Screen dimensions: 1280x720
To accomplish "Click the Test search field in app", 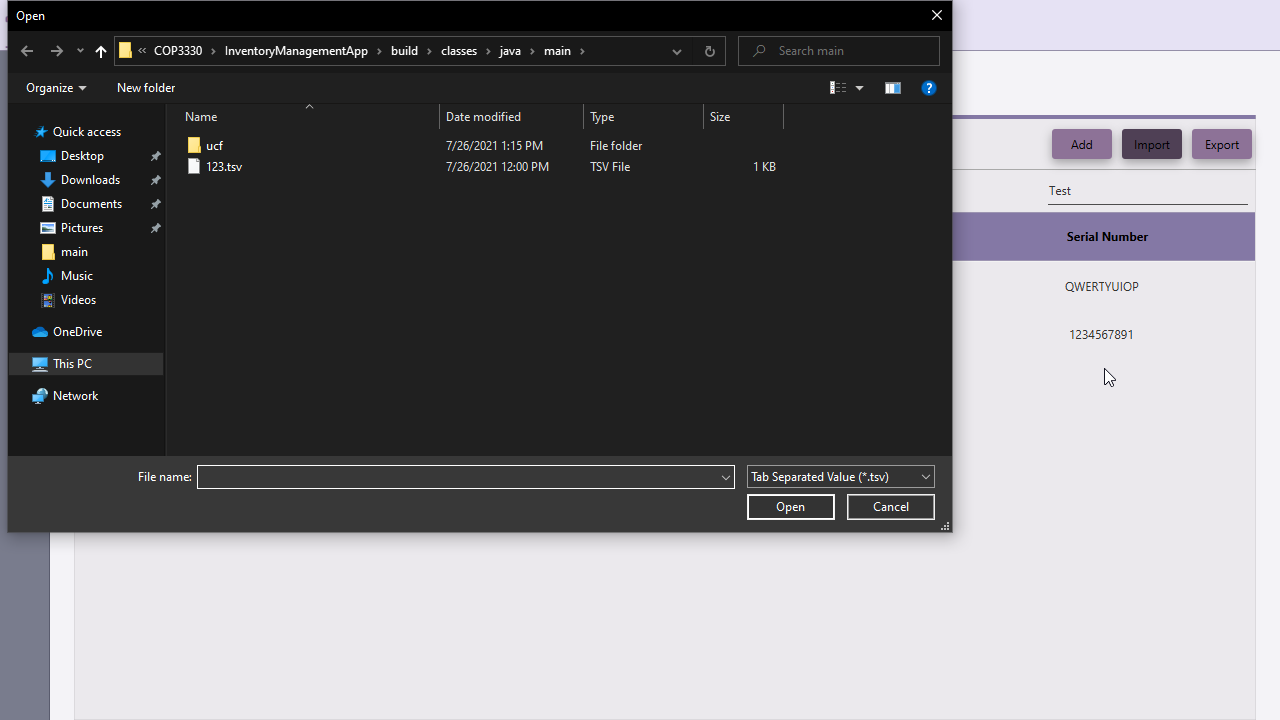I will [1148, 191].
